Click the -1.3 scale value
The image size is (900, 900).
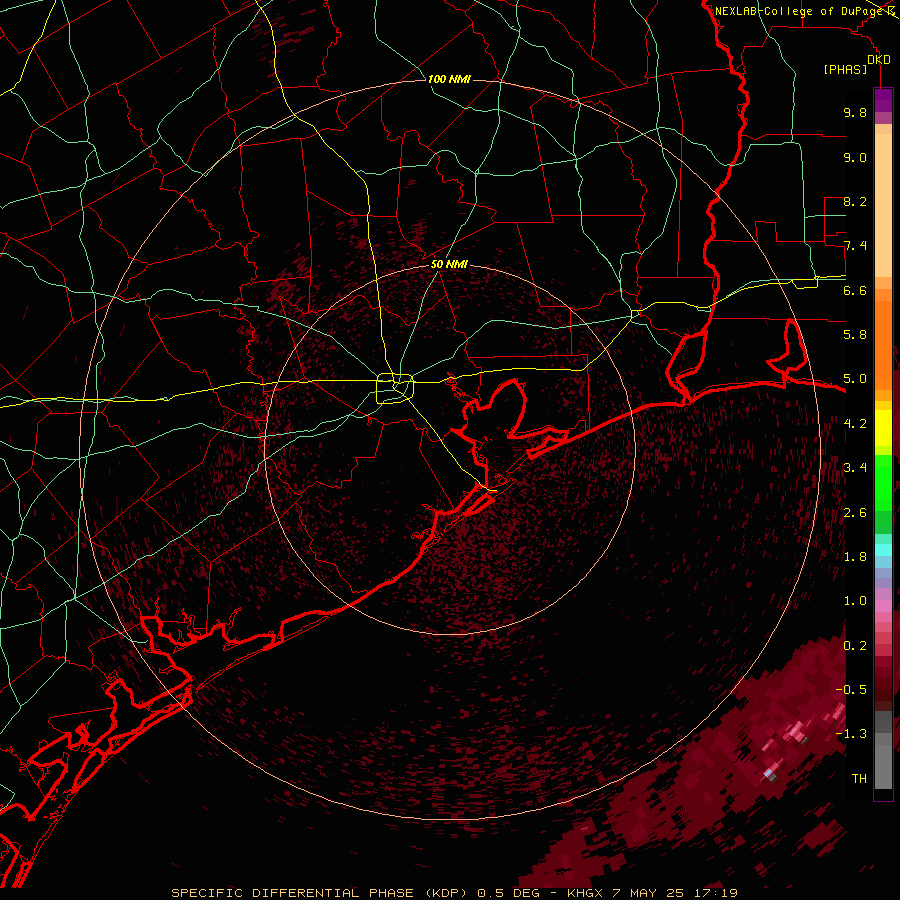851,734
